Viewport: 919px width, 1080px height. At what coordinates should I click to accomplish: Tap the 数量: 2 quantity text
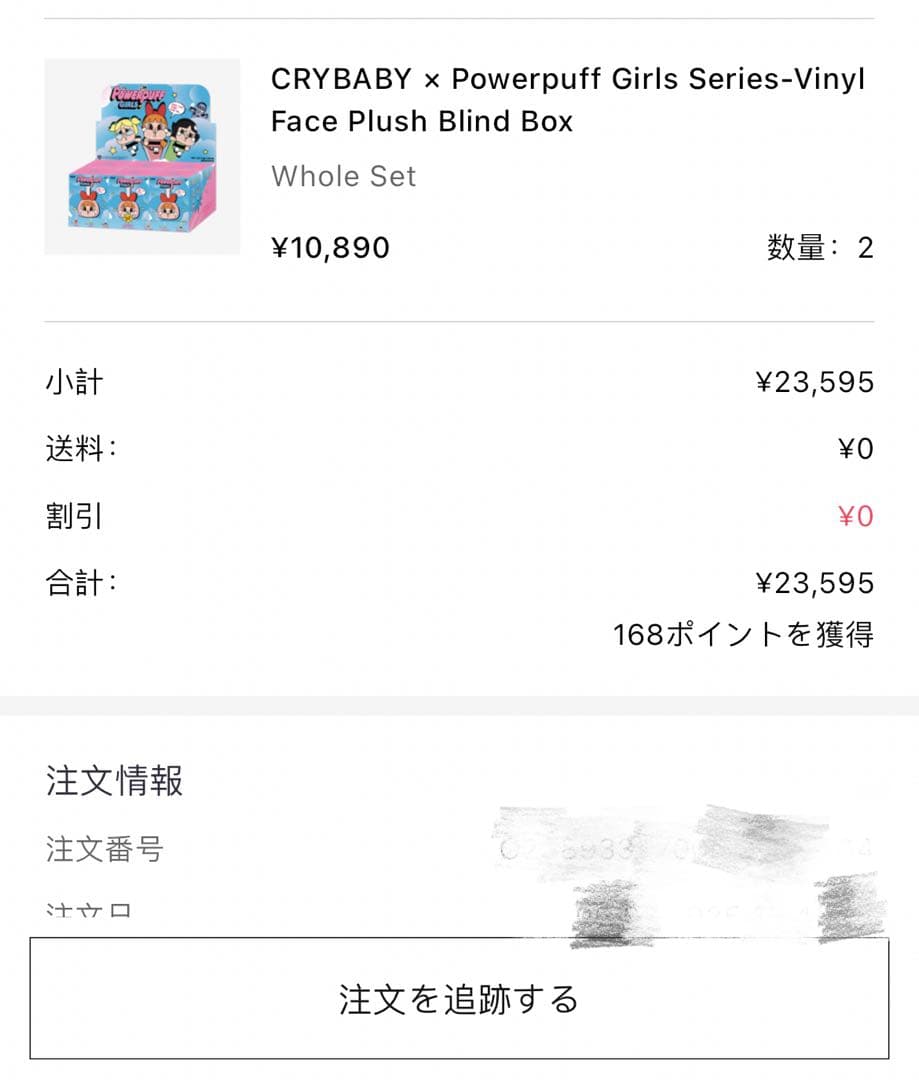(x=820, y=247)
